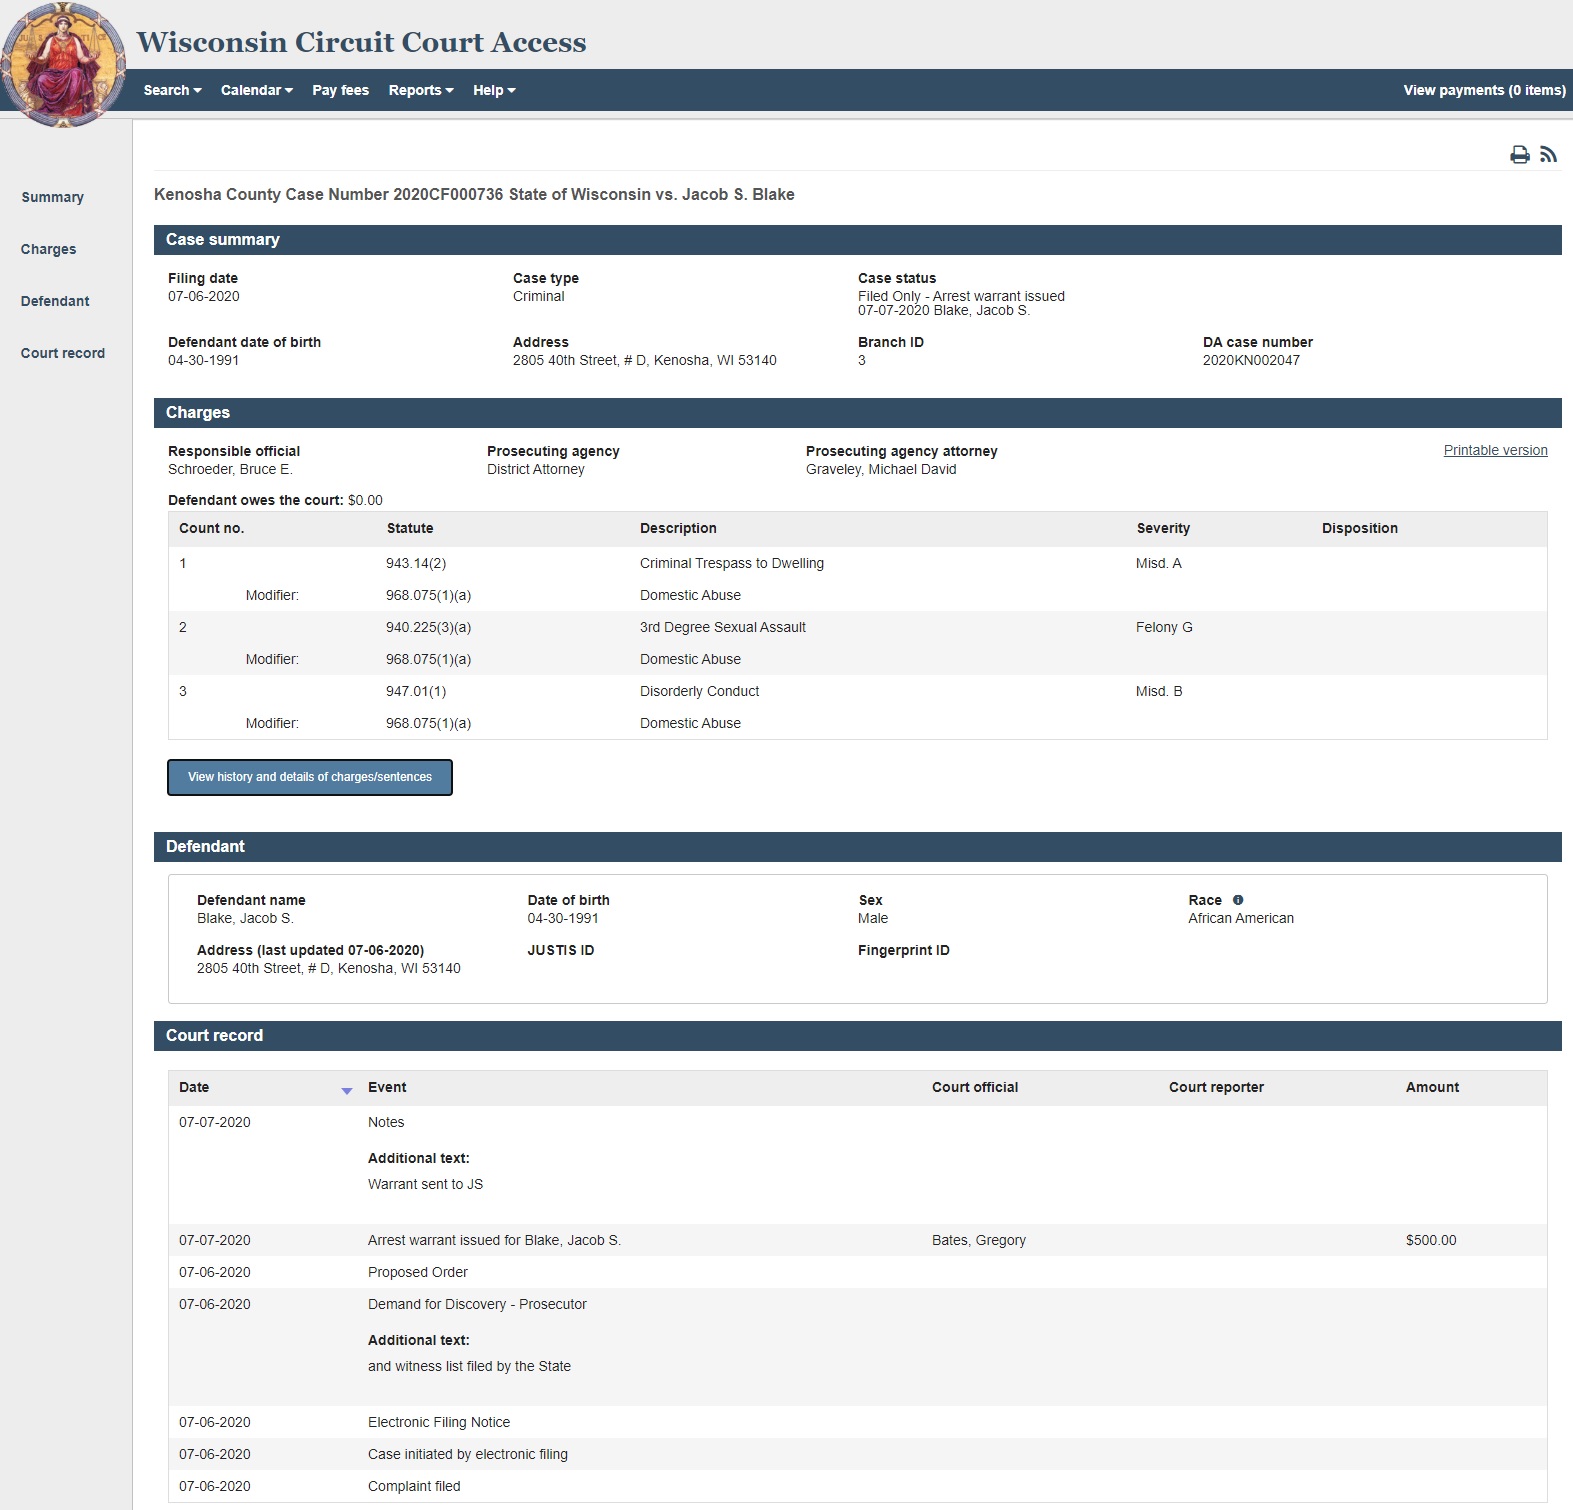1573x1510 pixels.
Task: Open the Printable version link
Action: tap(1495, 450)
